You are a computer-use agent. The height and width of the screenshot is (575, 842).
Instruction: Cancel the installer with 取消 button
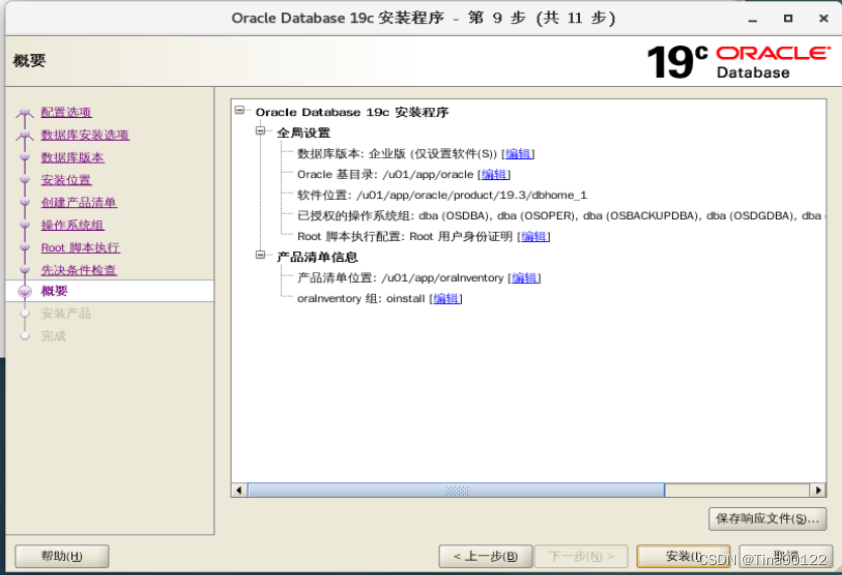pyautogui.click(x=786, y=556)
